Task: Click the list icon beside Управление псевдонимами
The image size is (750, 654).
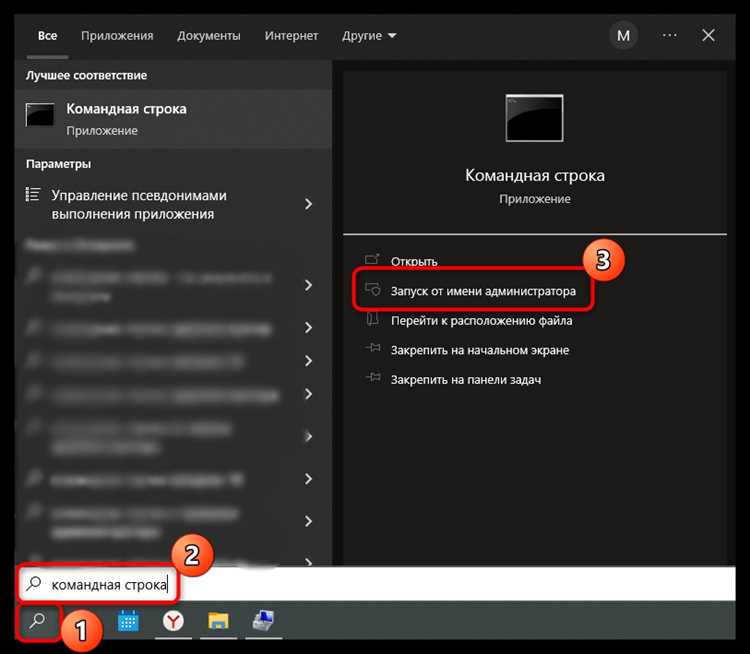Action: tap(33, 195)
